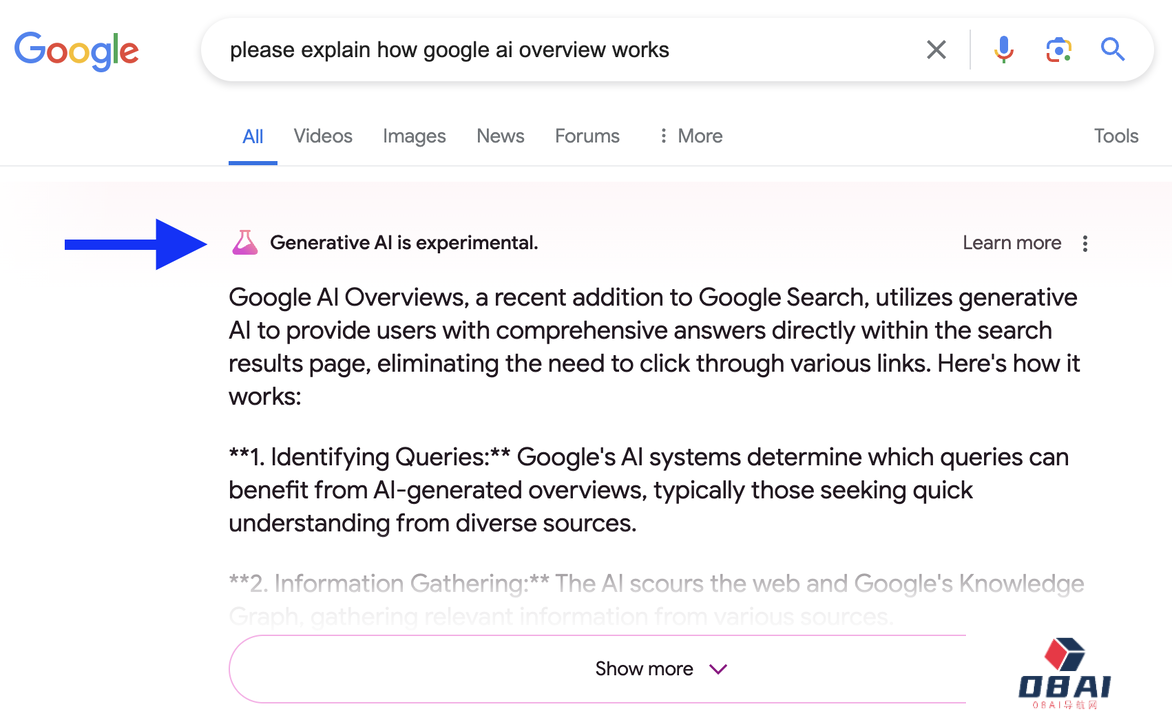Click the Show more chevron arrow

point(718,669)
